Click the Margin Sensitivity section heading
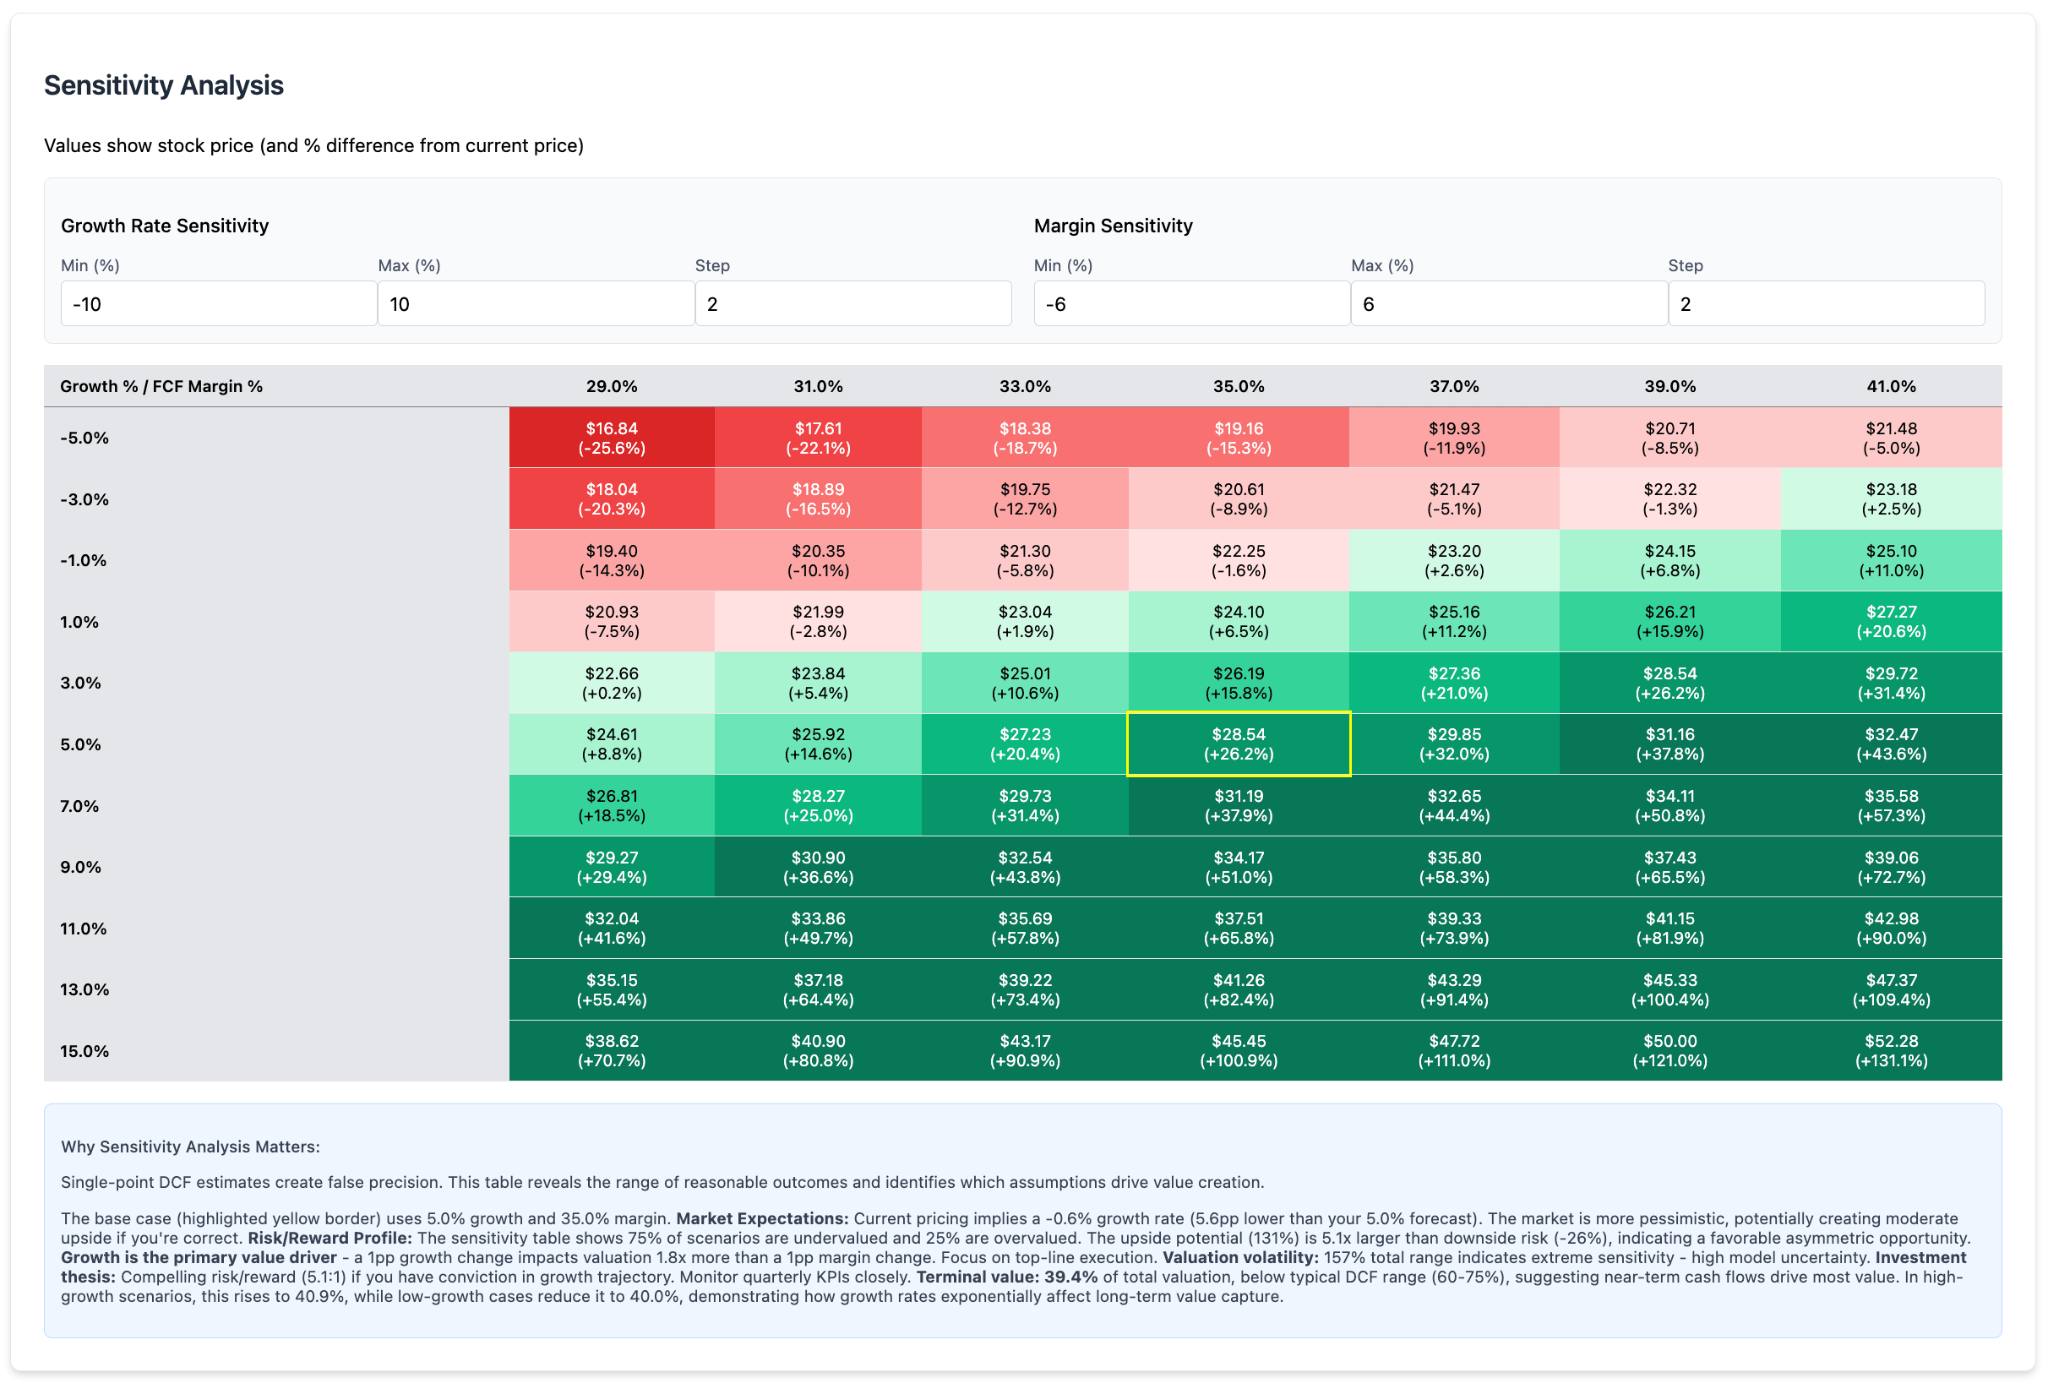This screenshot has width=2048, height=1386. (1113, 226)
